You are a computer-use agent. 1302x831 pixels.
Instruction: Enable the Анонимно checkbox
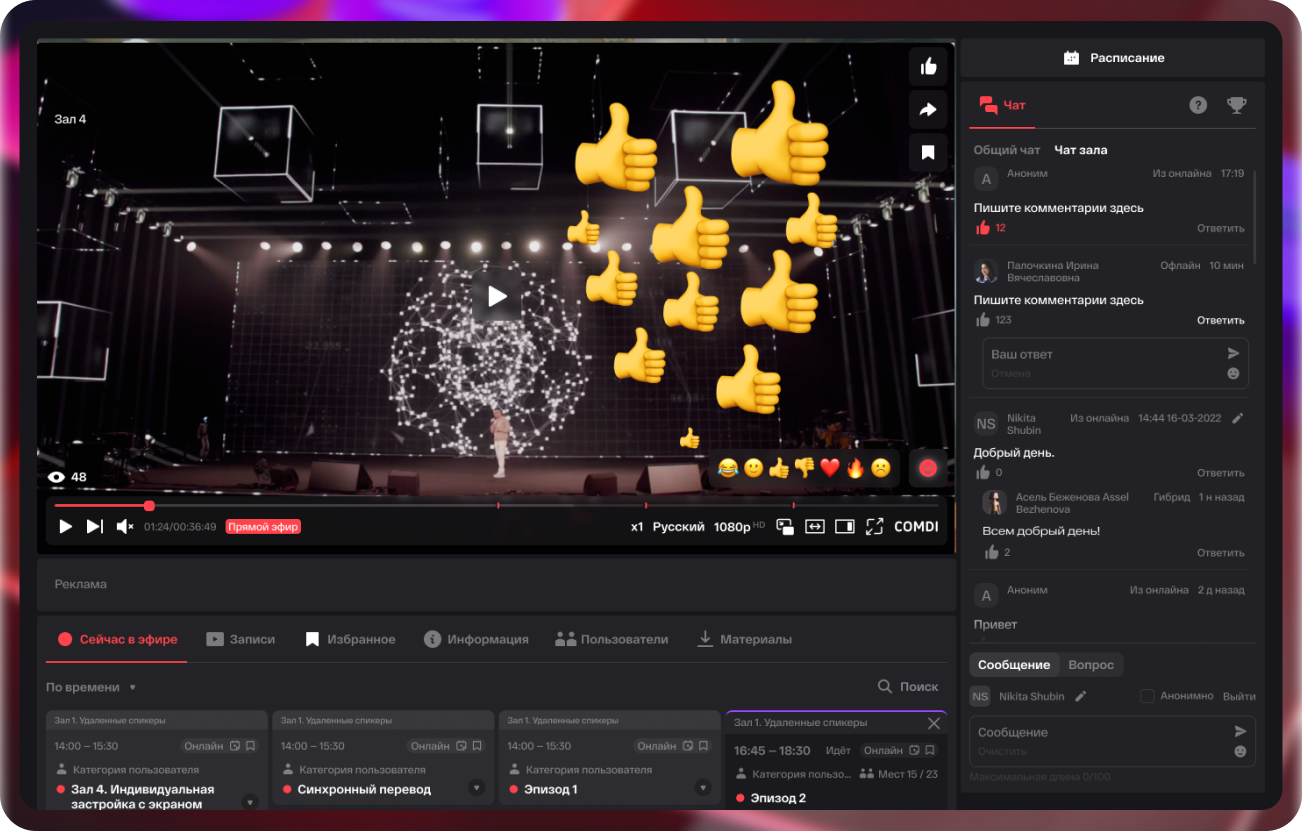tap(1147, 696)
